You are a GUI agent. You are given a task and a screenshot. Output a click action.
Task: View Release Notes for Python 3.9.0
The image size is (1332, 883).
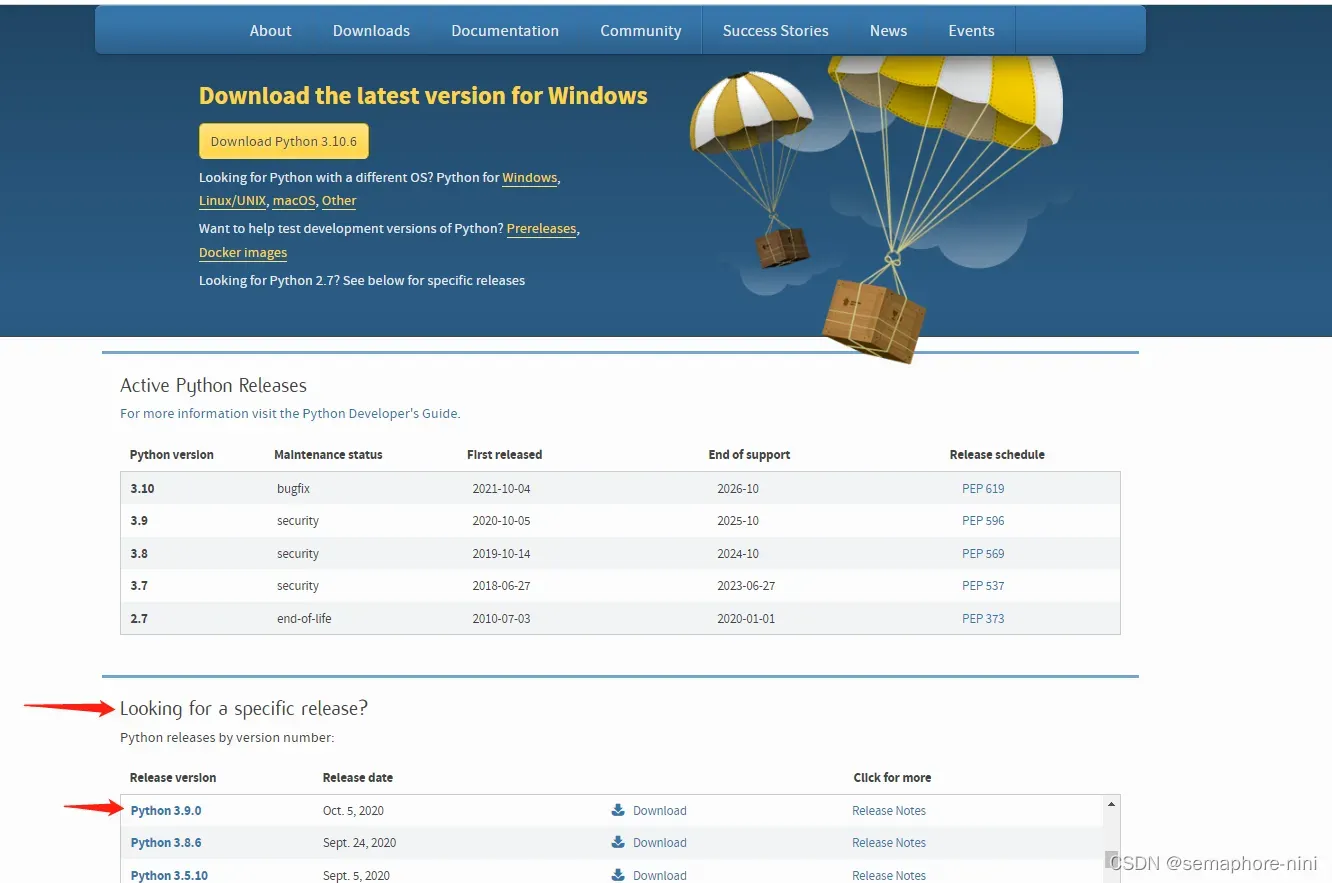tap(889, 811)
